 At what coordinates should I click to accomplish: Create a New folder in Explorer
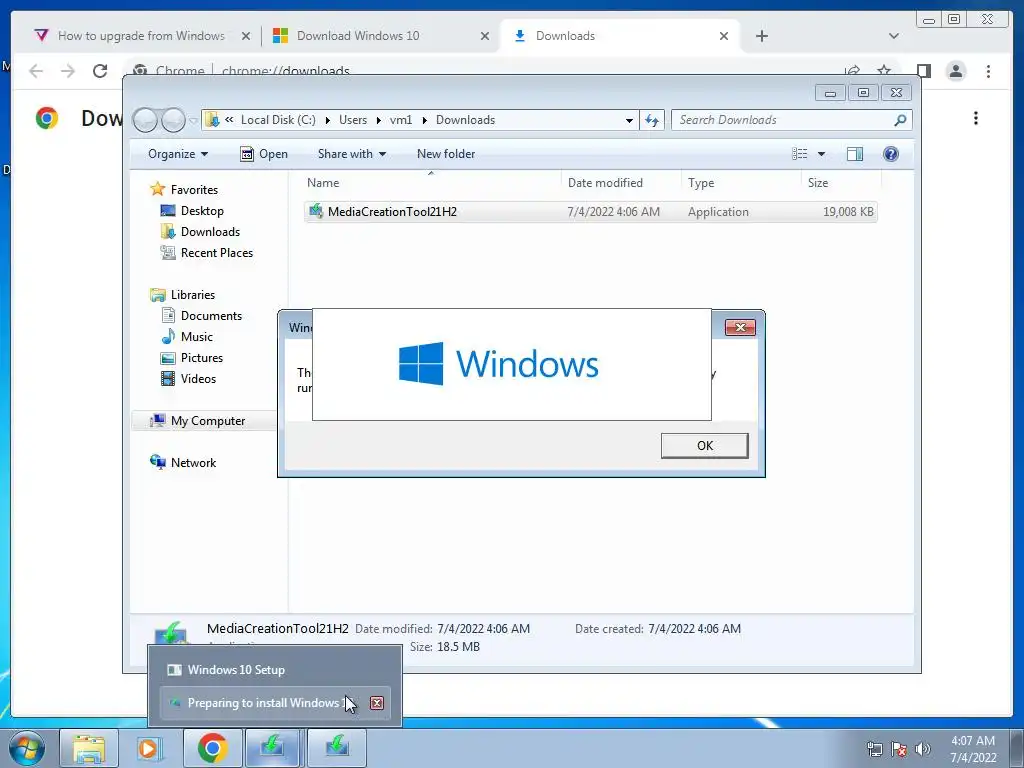click(446, 154)
